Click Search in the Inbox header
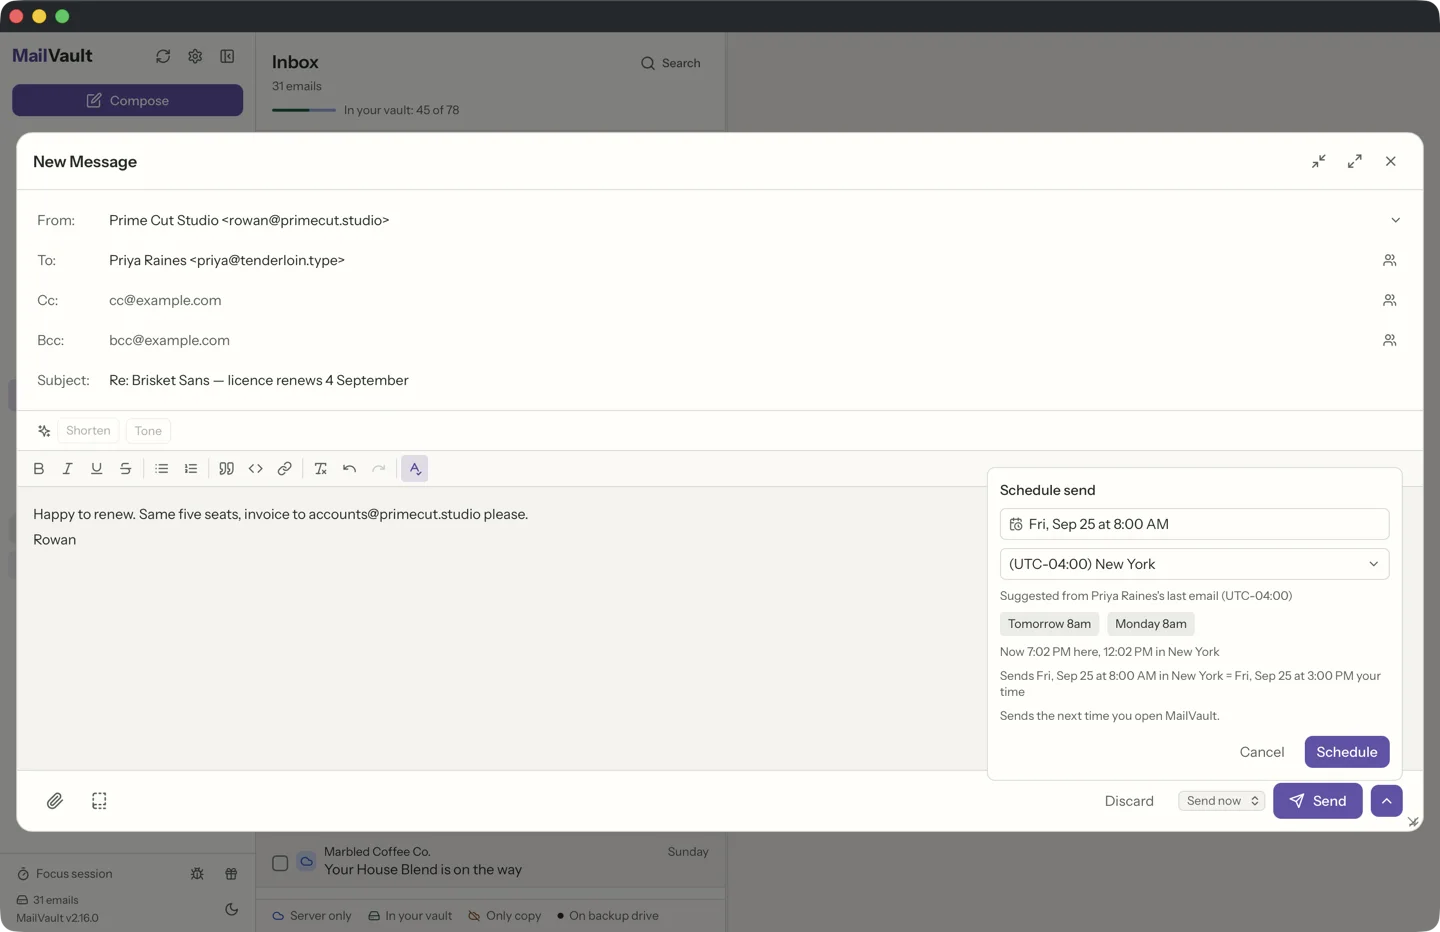1440x932 pixels. tap(670, 63)
